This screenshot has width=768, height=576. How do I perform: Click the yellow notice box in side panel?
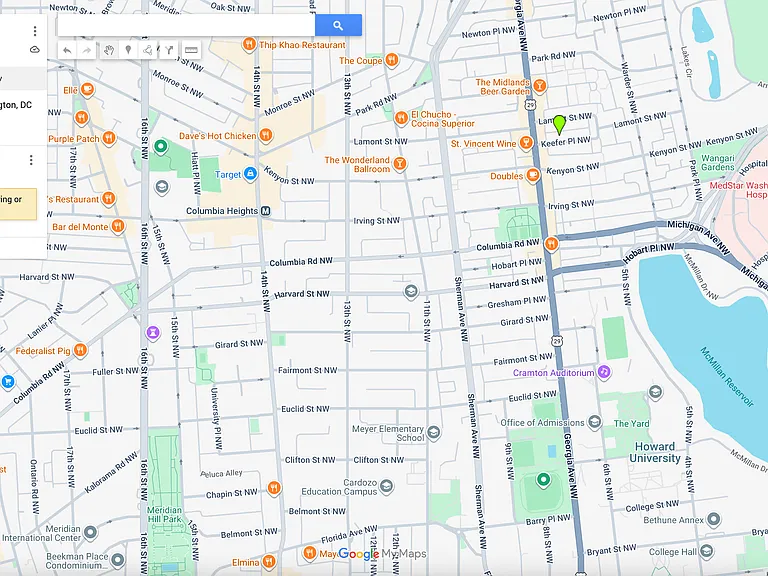pos(18,204)
